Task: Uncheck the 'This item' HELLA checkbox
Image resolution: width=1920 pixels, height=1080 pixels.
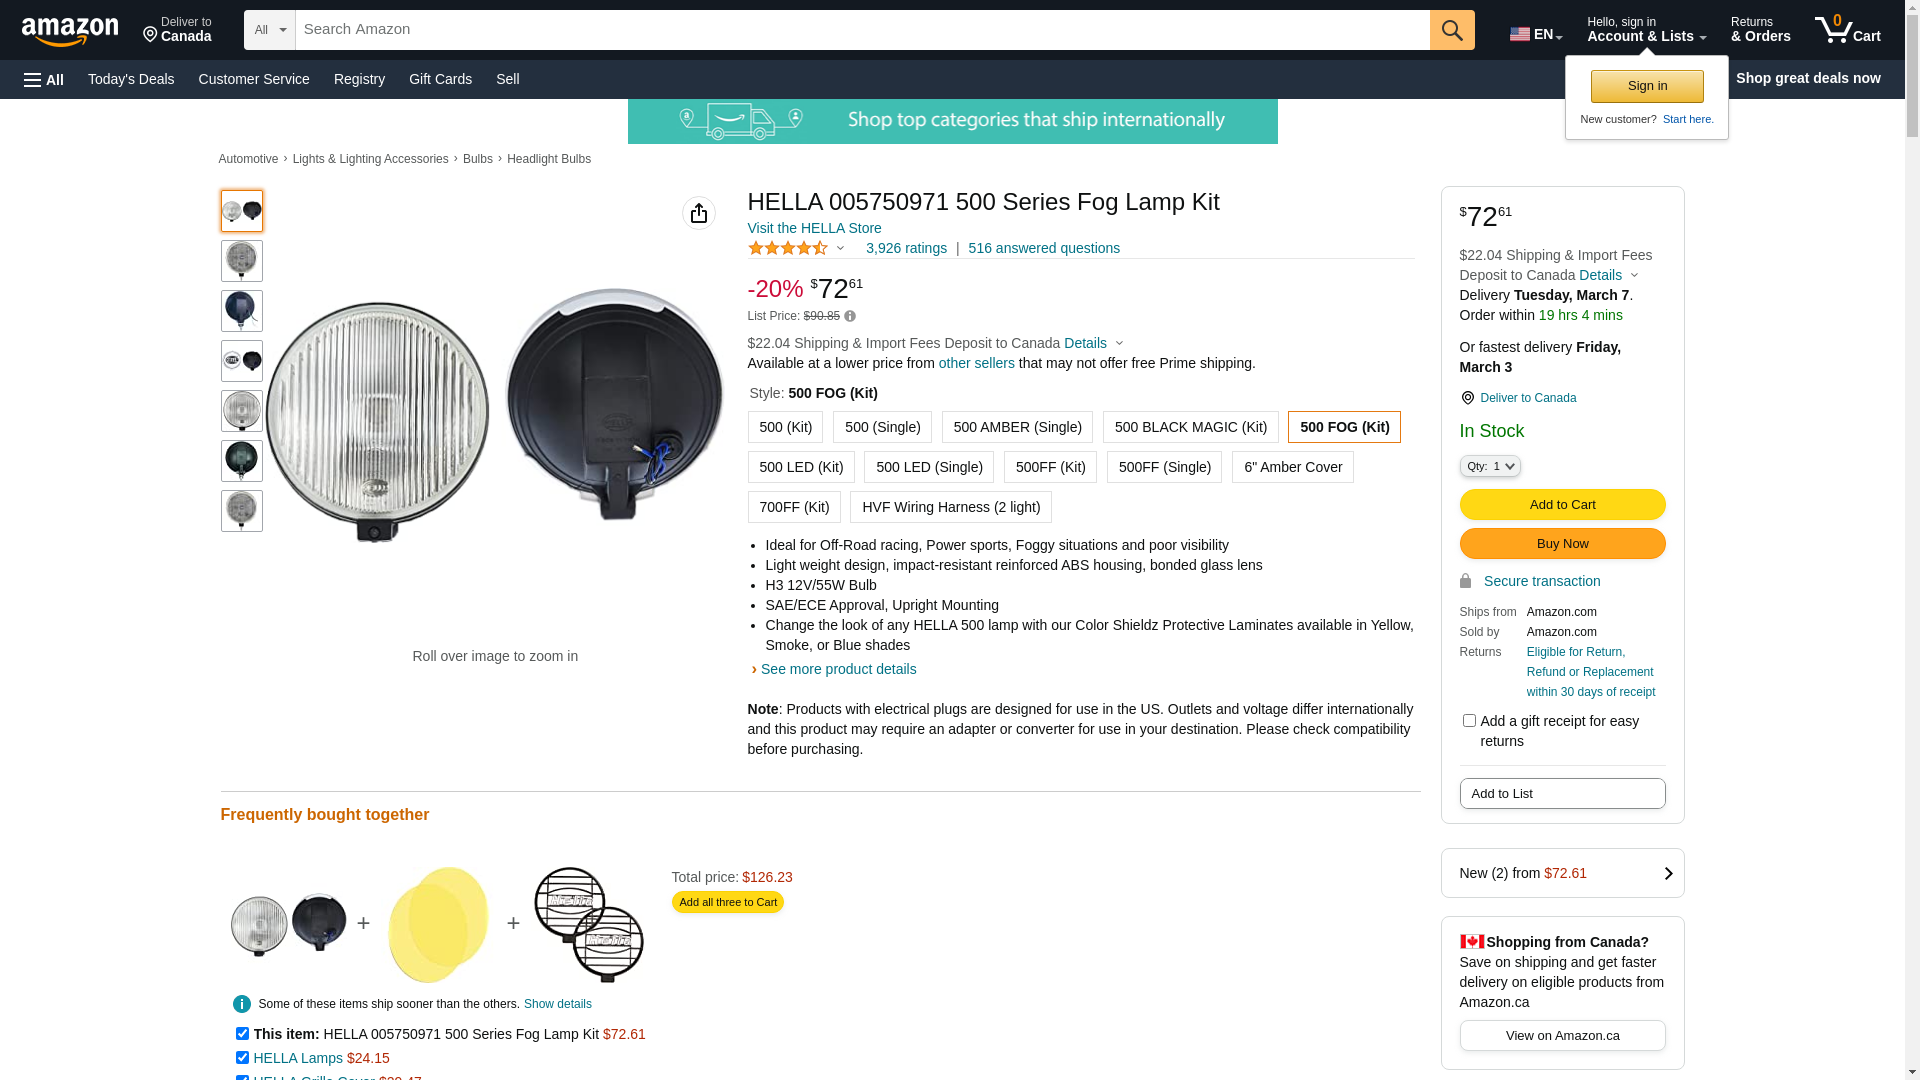Action: click(242, 1034)
